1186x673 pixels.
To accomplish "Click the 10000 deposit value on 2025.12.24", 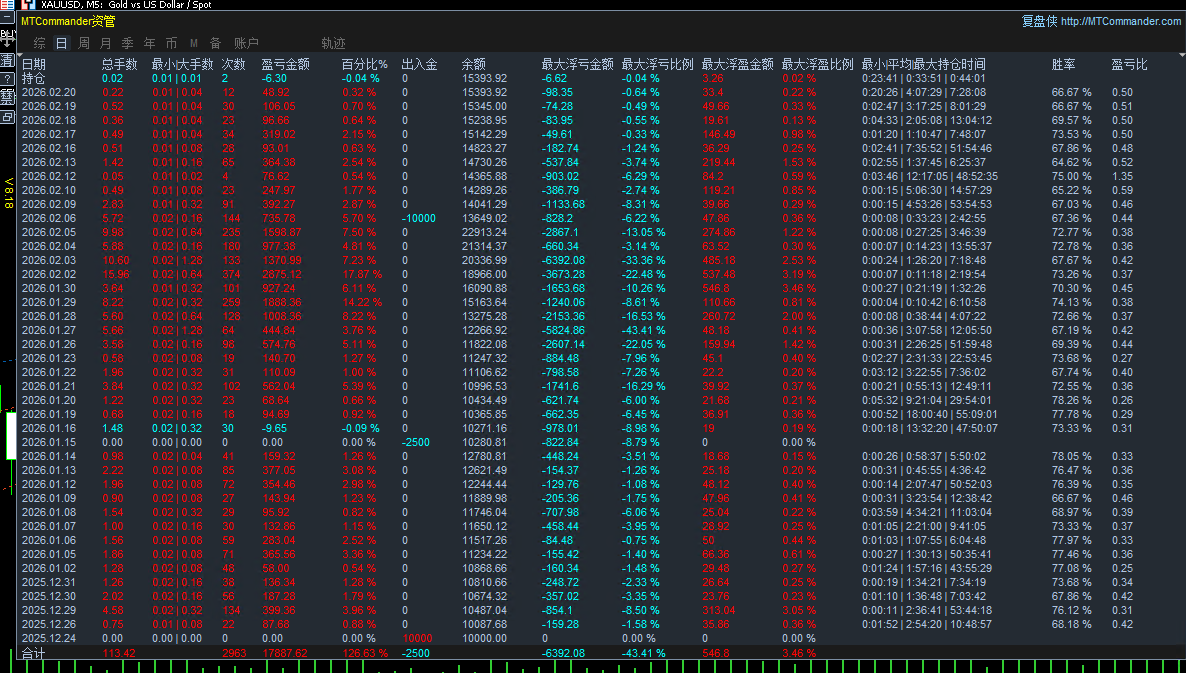I will 416,638.
